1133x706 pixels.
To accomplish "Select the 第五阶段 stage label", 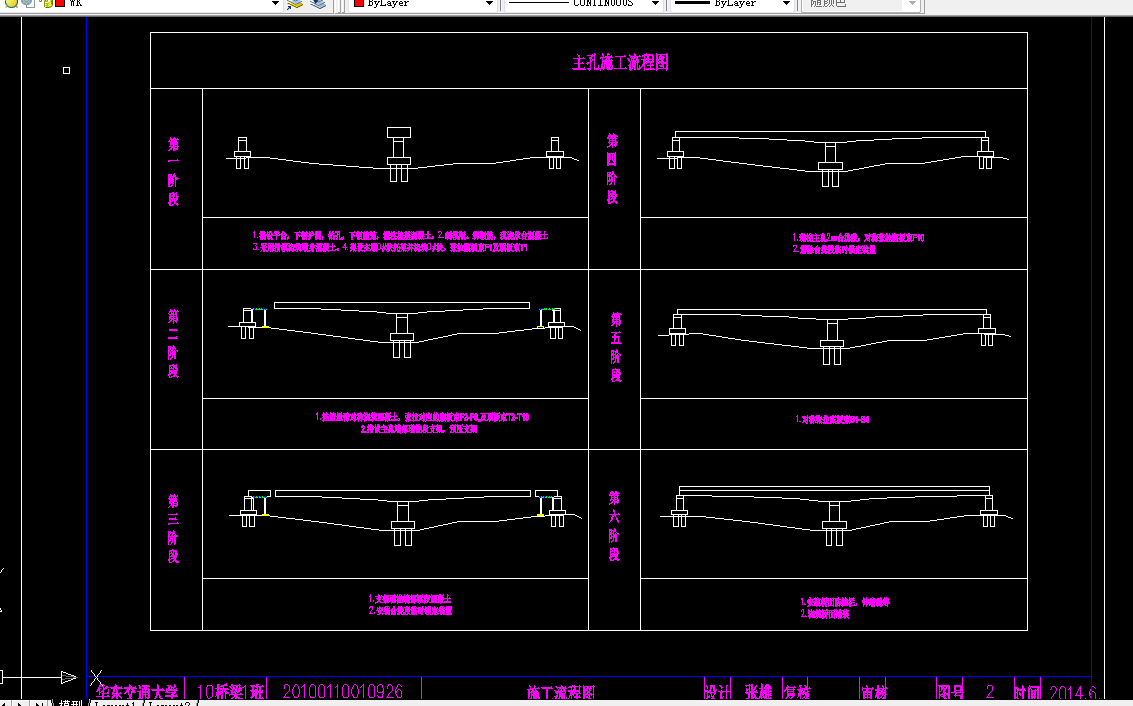I will coord(616,347).
